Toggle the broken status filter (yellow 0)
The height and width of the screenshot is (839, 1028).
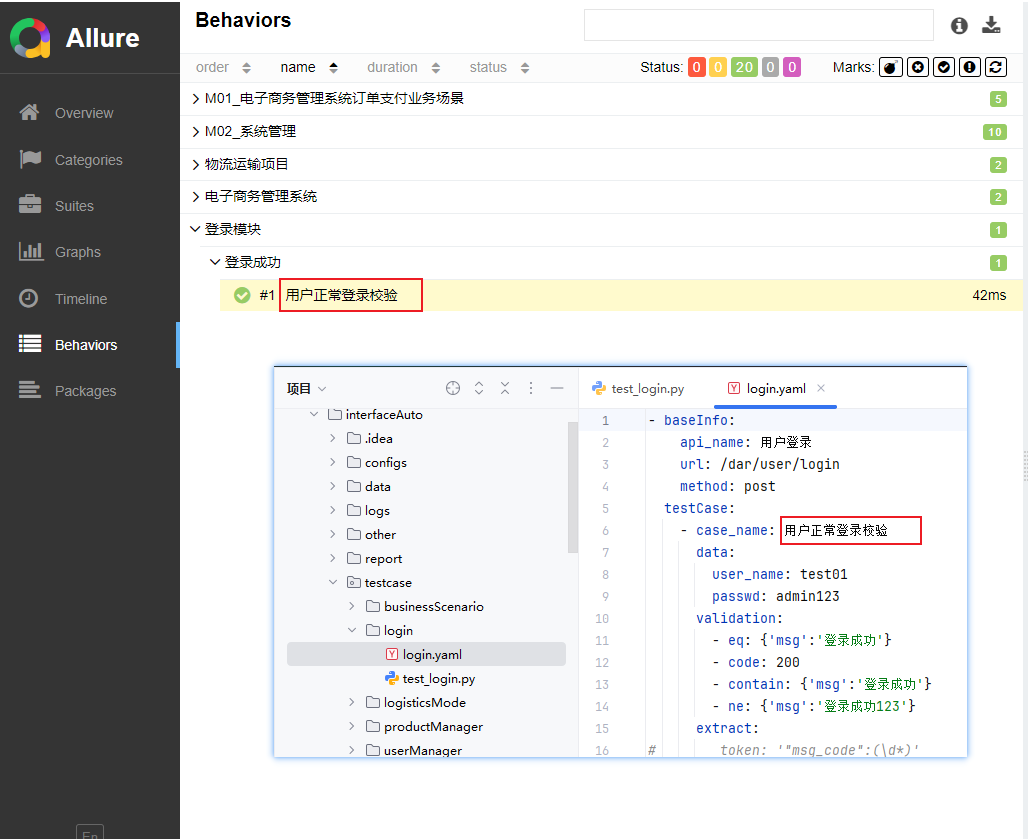coord(718,68)
